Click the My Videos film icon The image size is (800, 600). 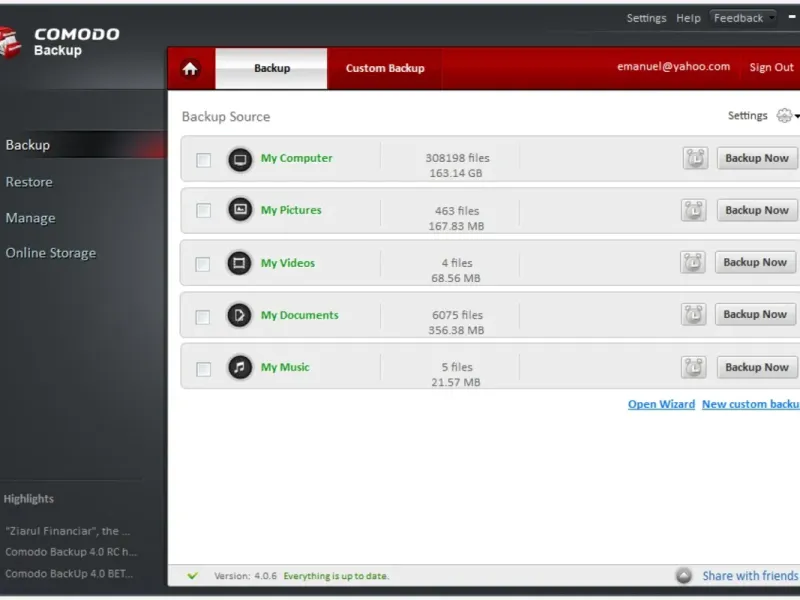(x=239, y=263)
